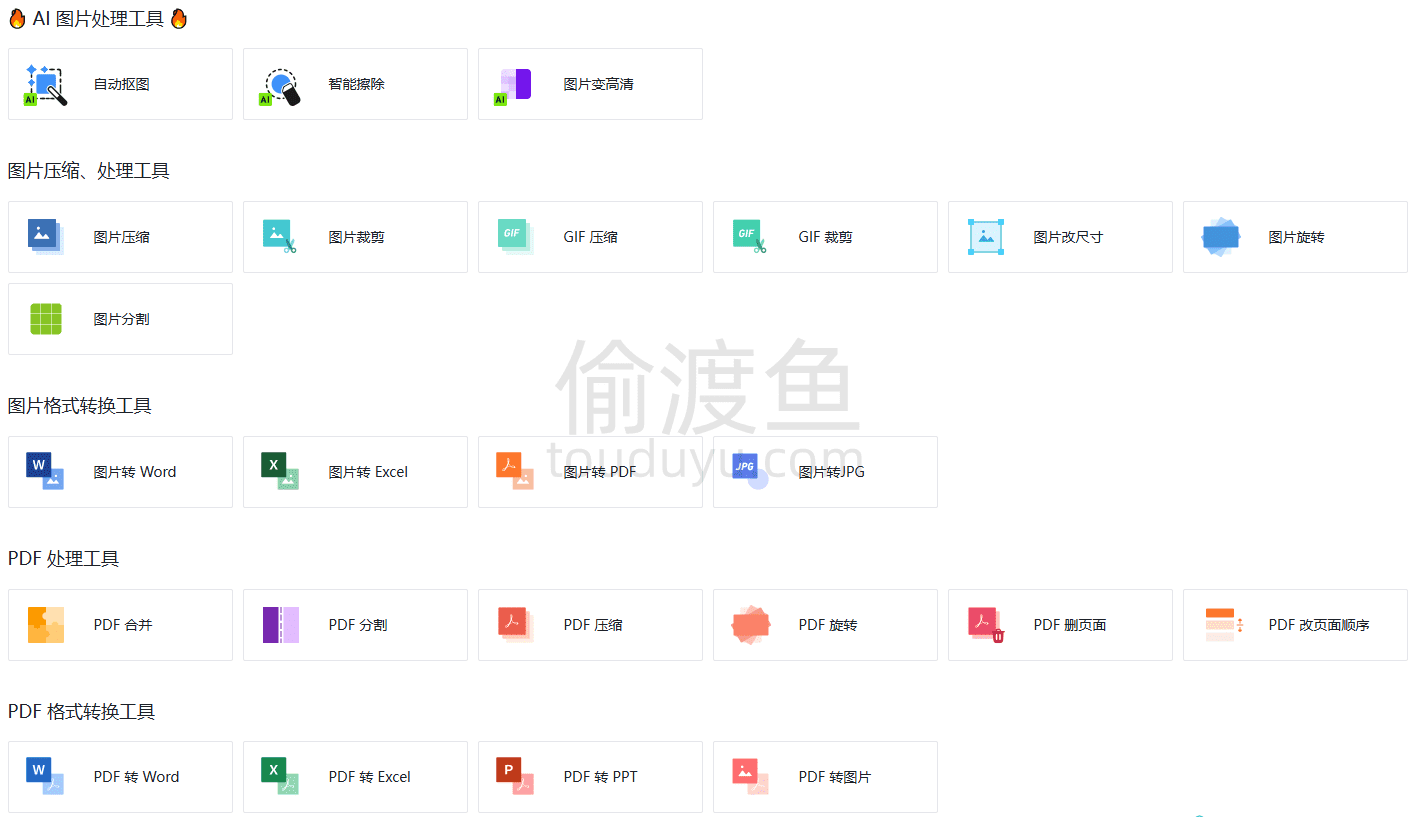1413x817 pixels.
Task: Click the PDF 合并 puzzle icon
Action: point(45,625)
